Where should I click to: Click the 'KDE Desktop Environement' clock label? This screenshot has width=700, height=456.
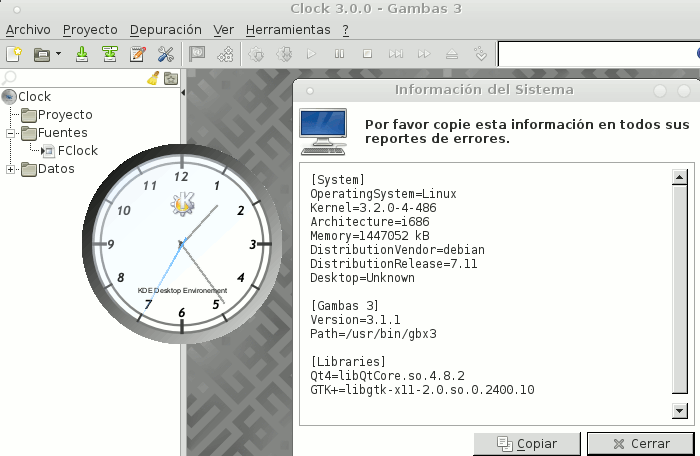click(x=182, y=291)
